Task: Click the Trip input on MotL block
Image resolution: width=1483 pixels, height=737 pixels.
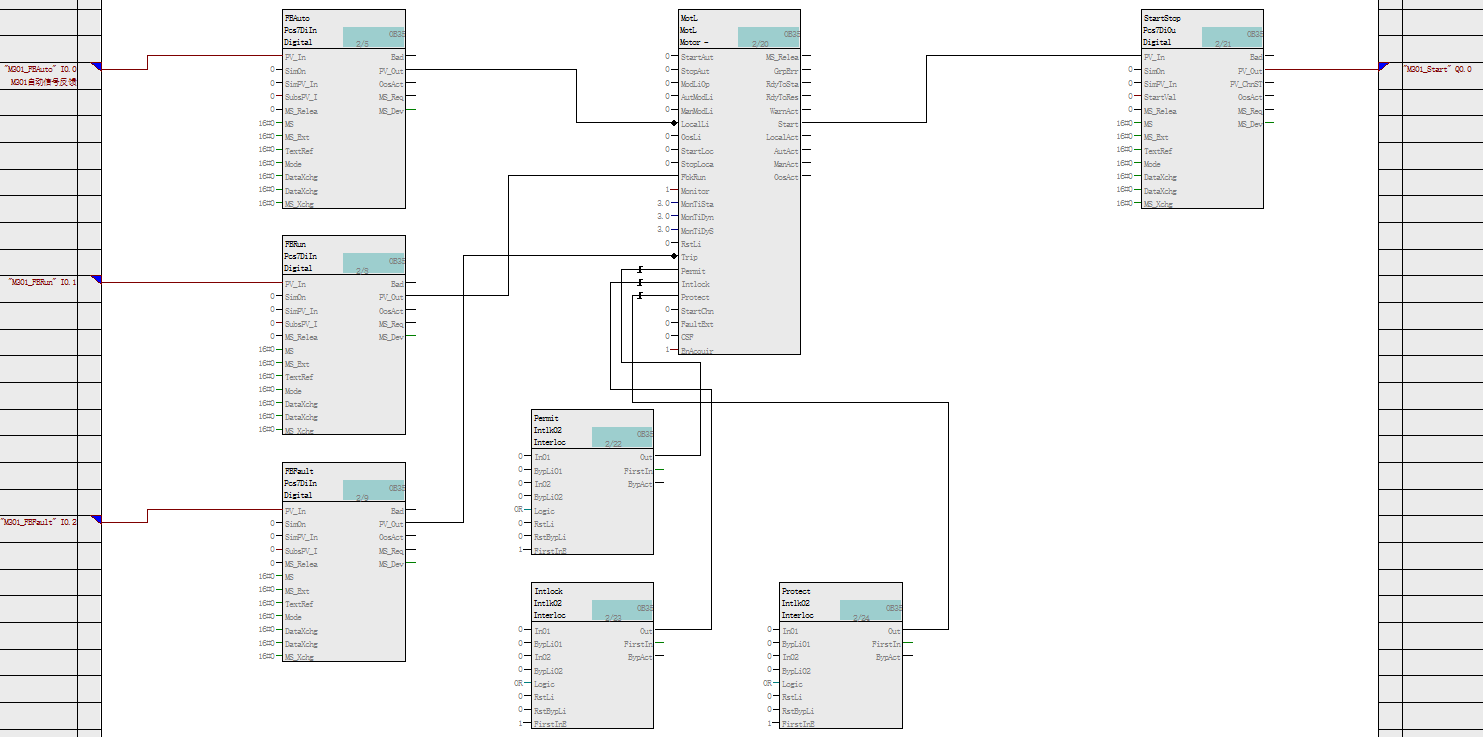Action: [x=690, y=257]
